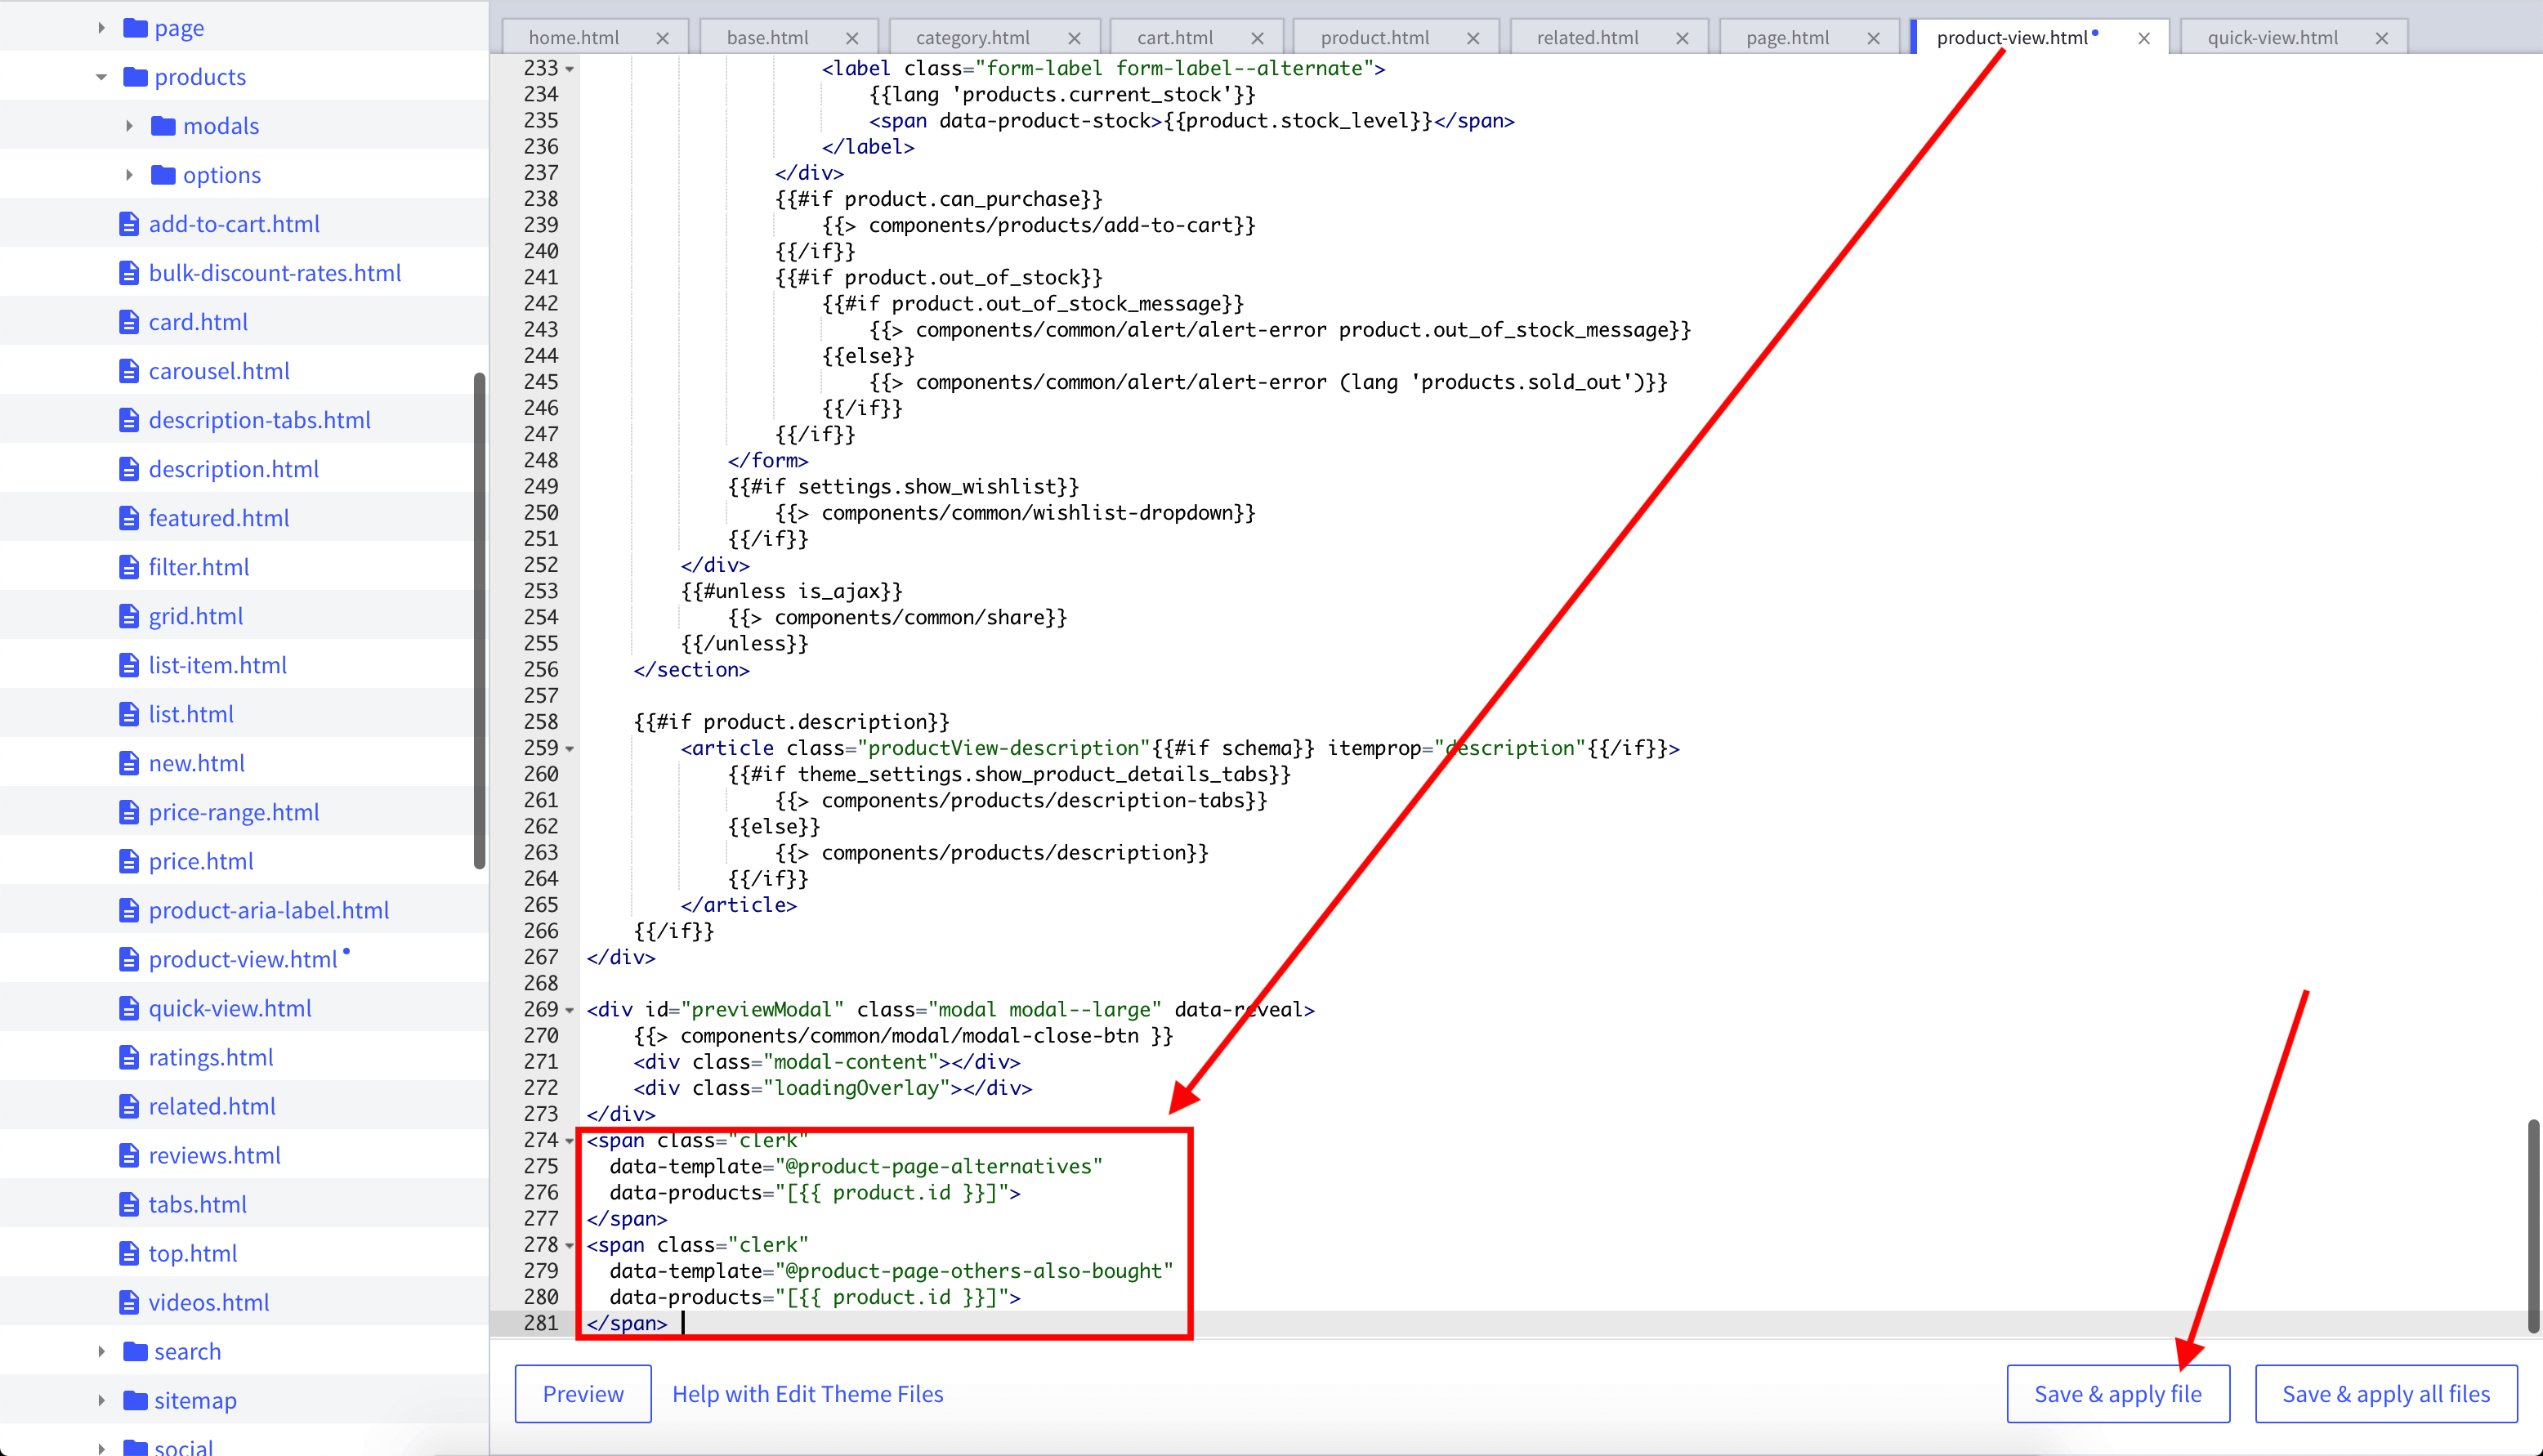Fold the code at line 274
The image size is (2543, 1456).
click(x=570, y=1141)
